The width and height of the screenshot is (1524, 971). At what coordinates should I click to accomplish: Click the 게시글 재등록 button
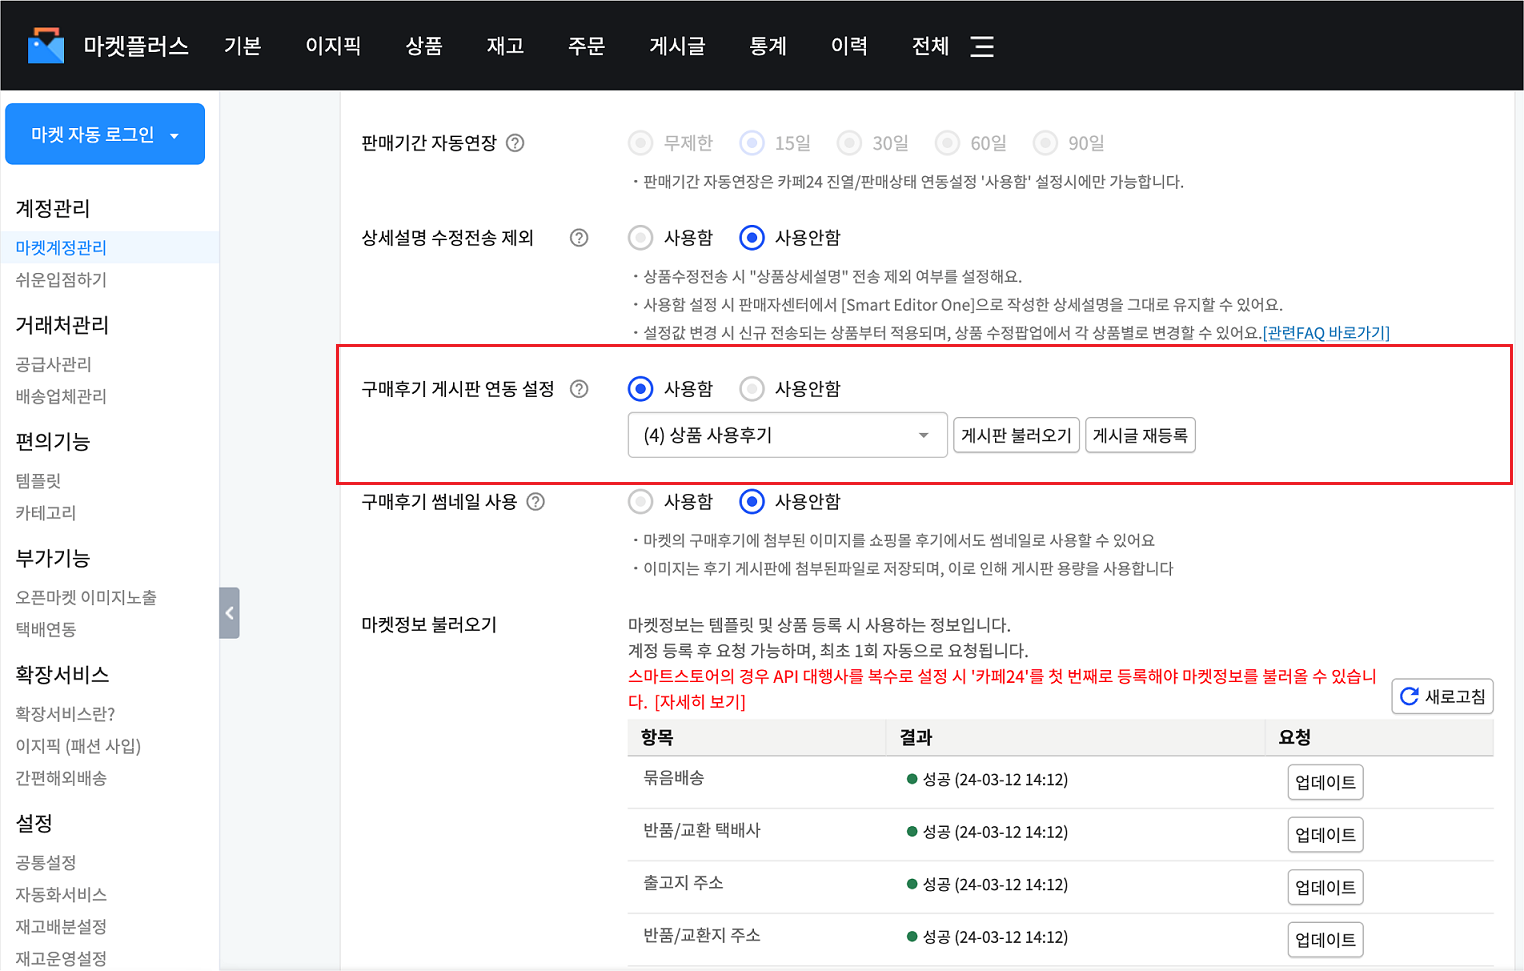(1140, 435)
